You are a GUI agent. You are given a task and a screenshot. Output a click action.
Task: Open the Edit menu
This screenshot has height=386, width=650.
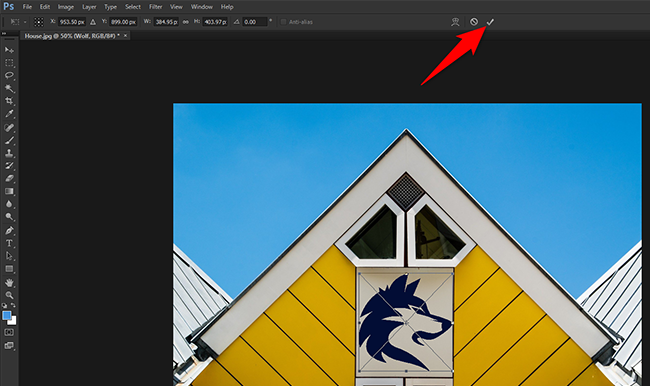tap(45, 7)
